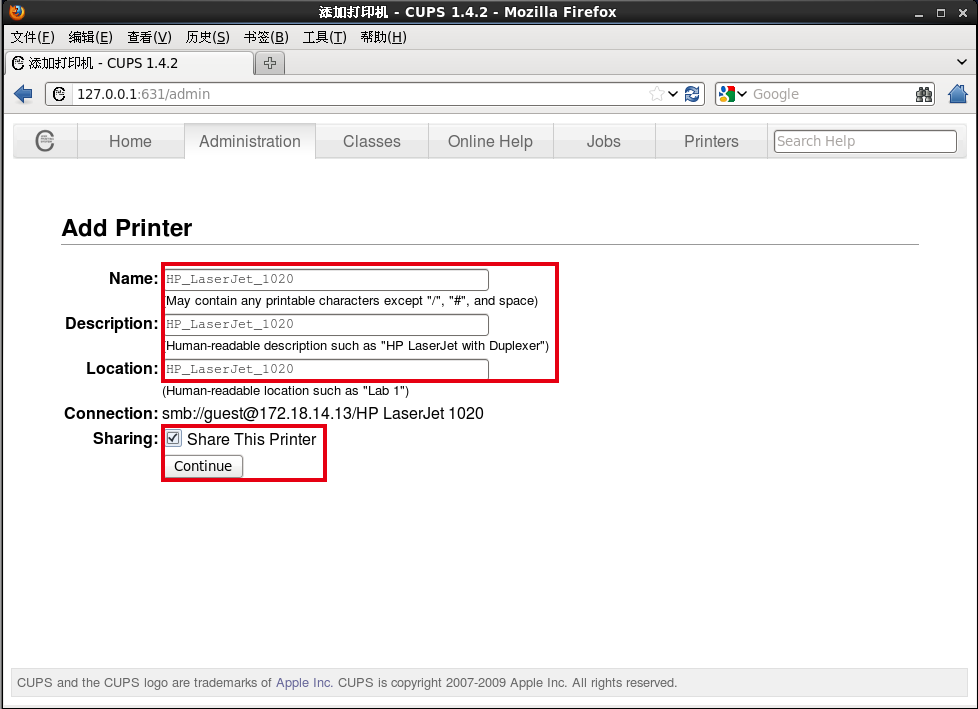Screen dimensions: 978x709
Task: Open the 书签(B) menu
Action: (x=266, y=37)
